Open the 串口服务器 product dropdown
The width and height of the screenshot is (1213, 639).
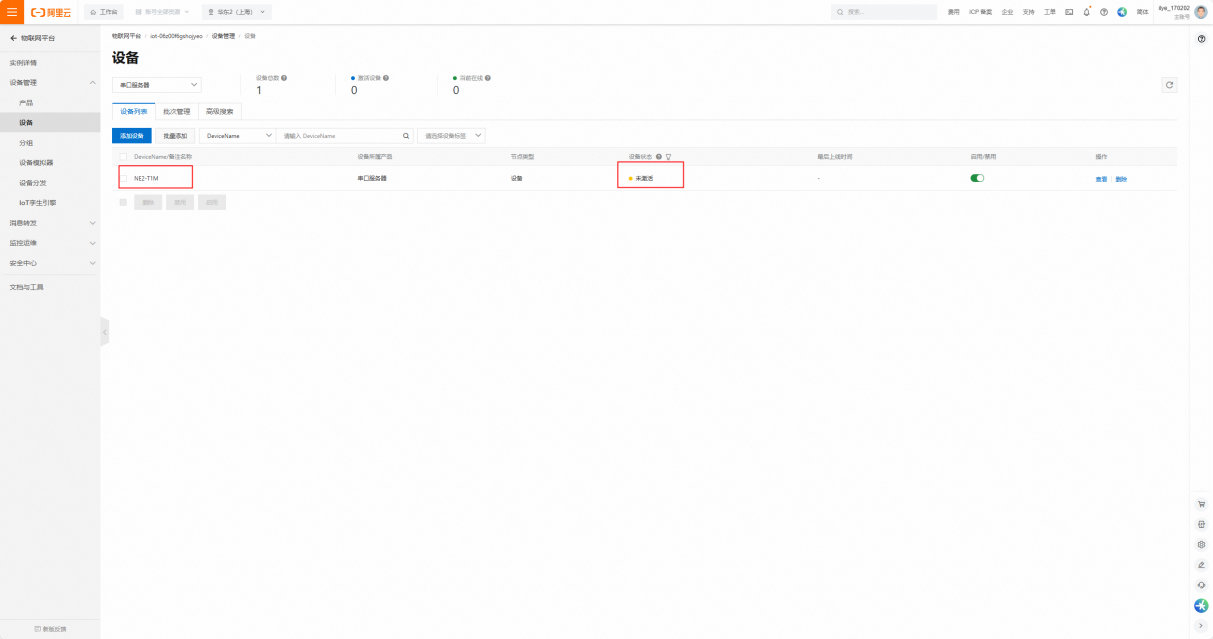[157, 85]
